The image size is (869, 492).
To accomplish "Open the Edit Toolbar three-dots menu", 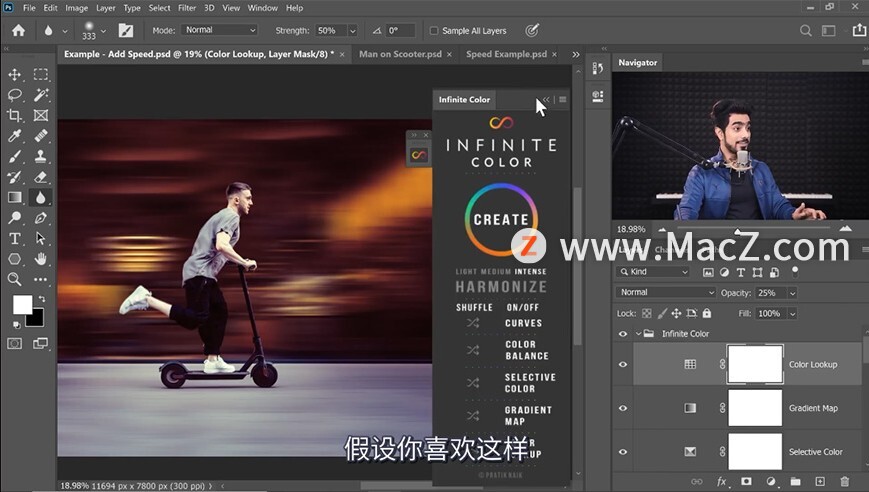I will 40,279.
